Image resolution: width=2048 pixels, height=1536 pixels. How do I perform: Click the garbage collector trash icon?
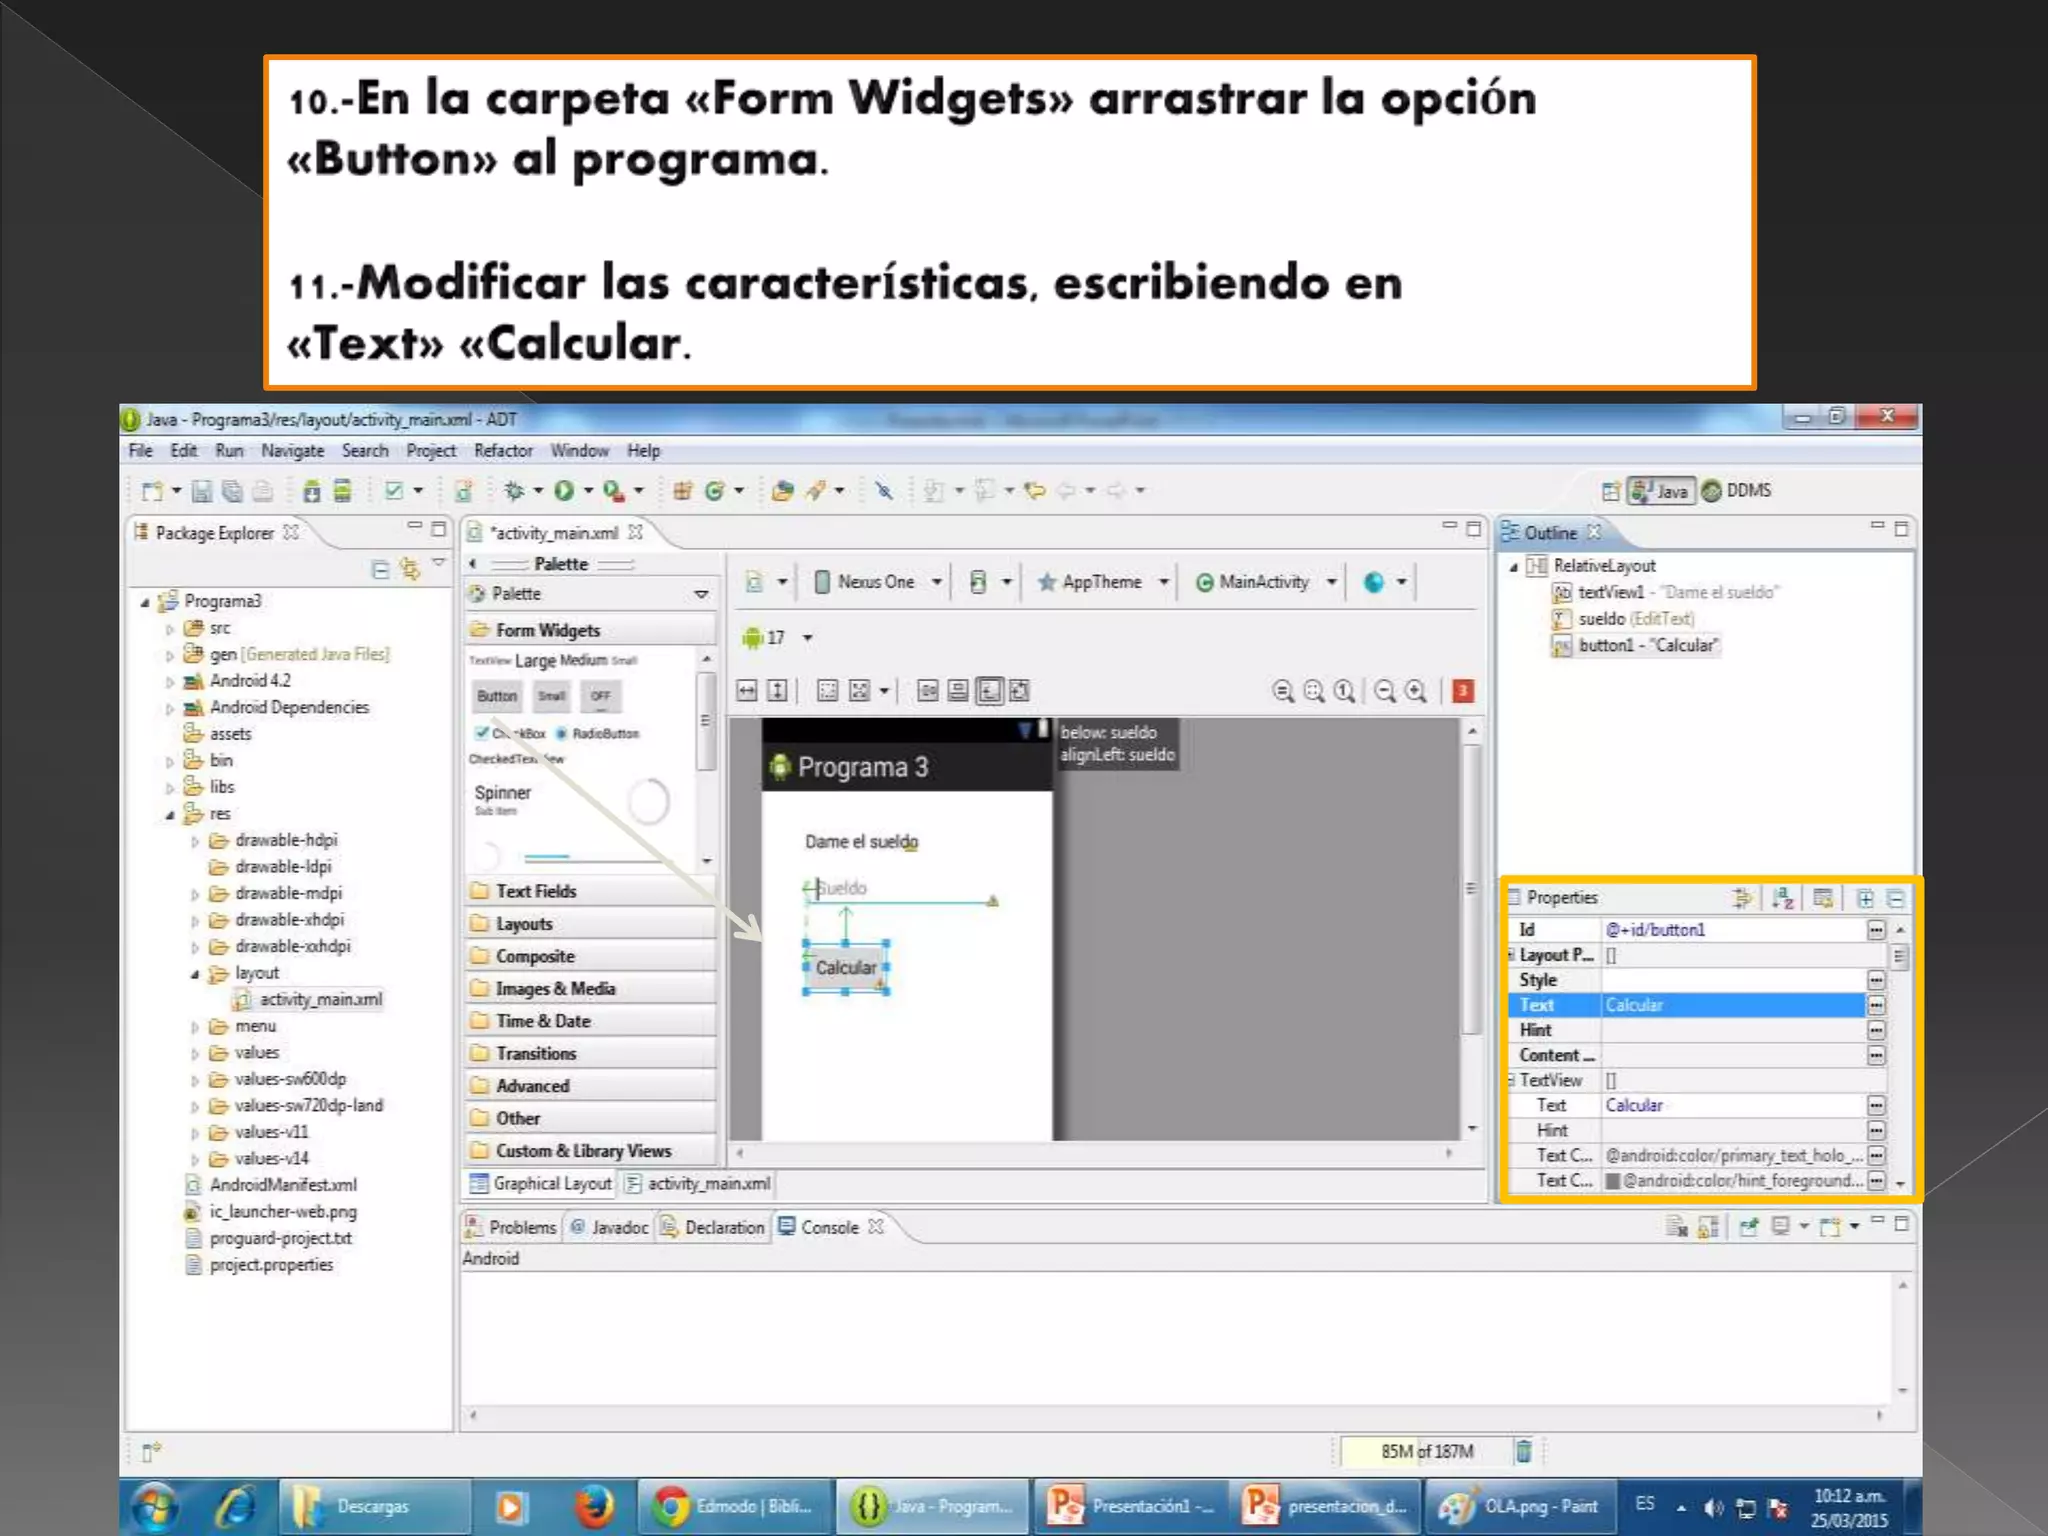[1523, 1451]
